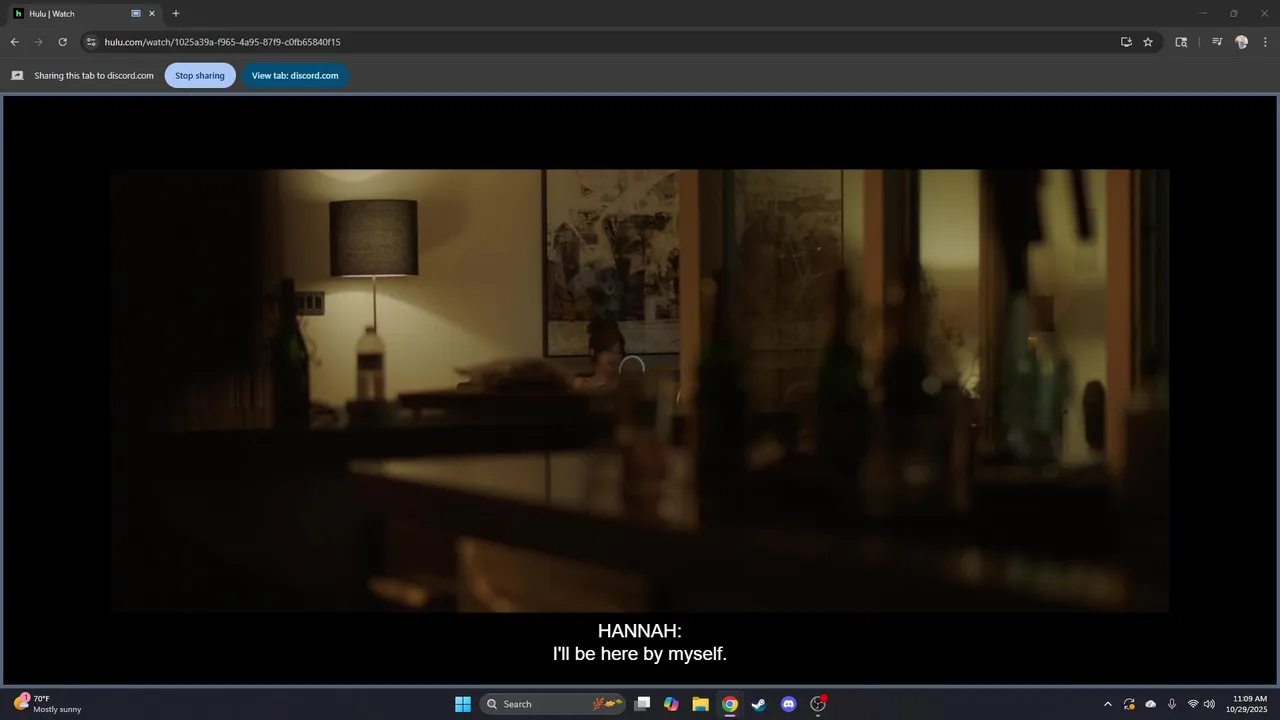Click the forward navigation arrow
The image size is (1280, 720).
[39, 42]
